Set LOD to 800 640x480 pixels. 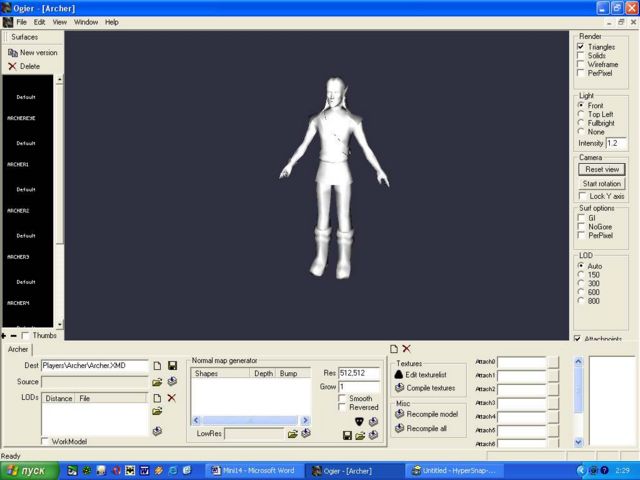581,301
